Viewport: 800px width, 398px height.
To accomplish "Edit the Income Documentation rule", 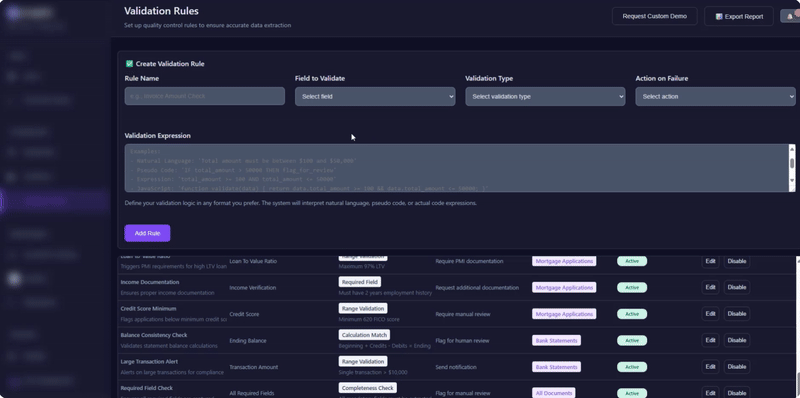I will pyautogui.click(x=710, y=287).
